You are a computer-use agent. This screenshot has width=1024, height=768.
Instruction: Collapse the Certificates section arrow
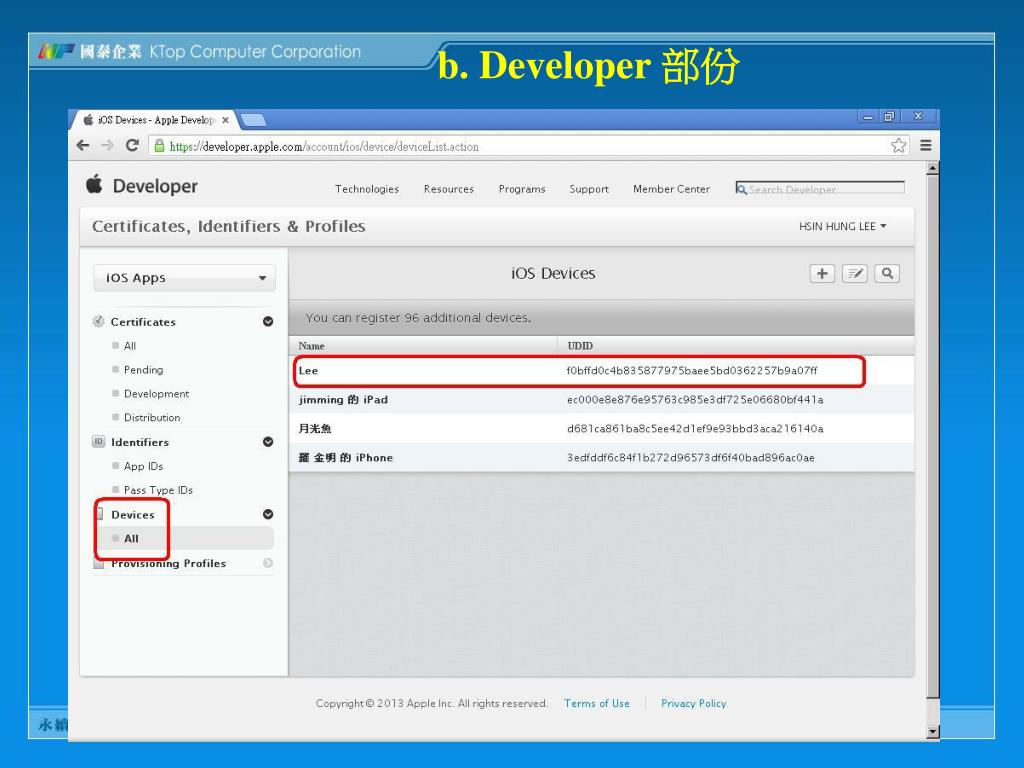click(268, 321)
